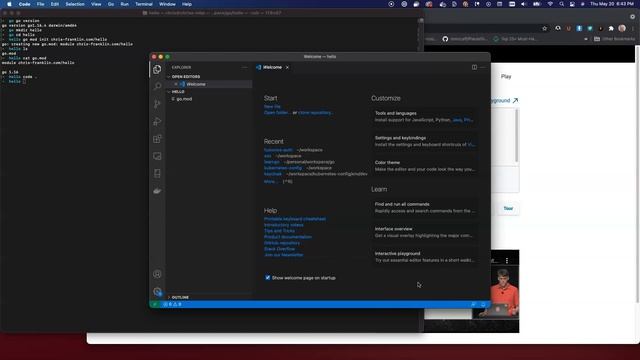
Task: Open the Docker view in activity bar
Action: [157, 191]
